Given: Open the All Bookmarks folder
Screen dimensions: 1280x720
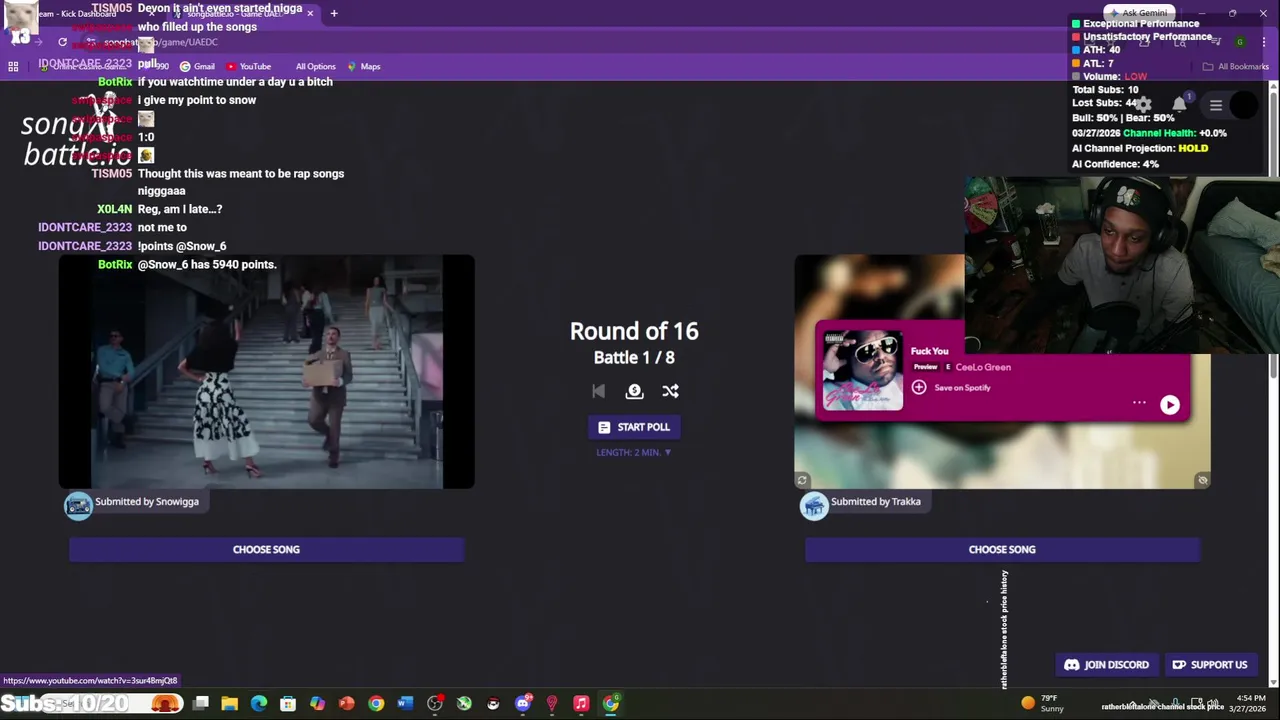Looking at the screenshot, I should [1236, 66].
